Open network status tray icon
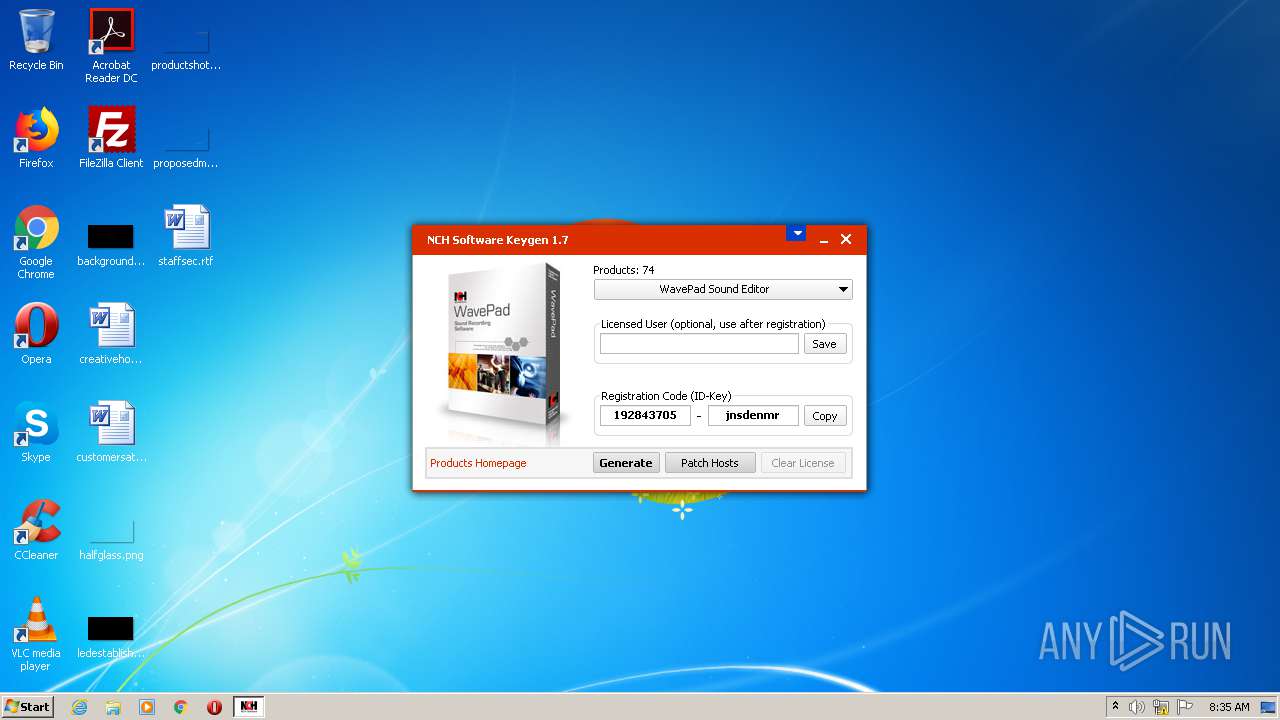The height and width of the screenshot is (720, 1280). [x=1161, y=707]
